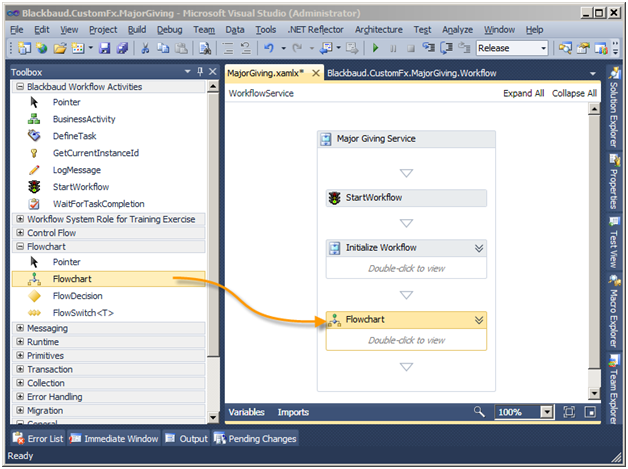Viewport: 628px width, 469px height.
Task: Open the 100% zoom level dropdown
Action: 546,412
